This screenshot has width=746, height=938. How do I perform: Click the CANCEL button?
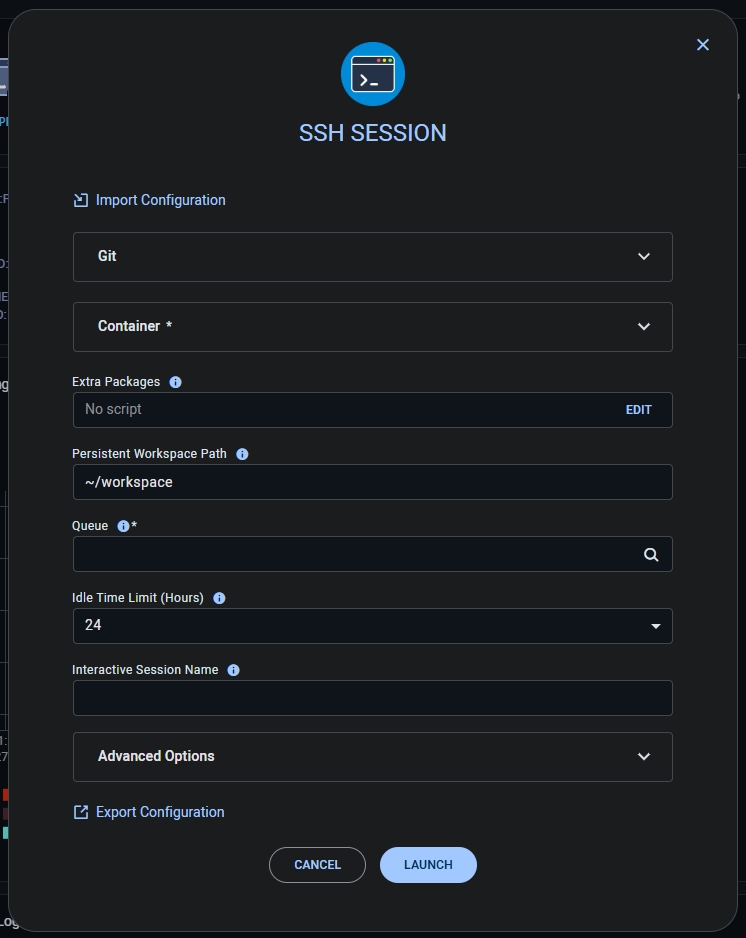[x=317, y=864]
